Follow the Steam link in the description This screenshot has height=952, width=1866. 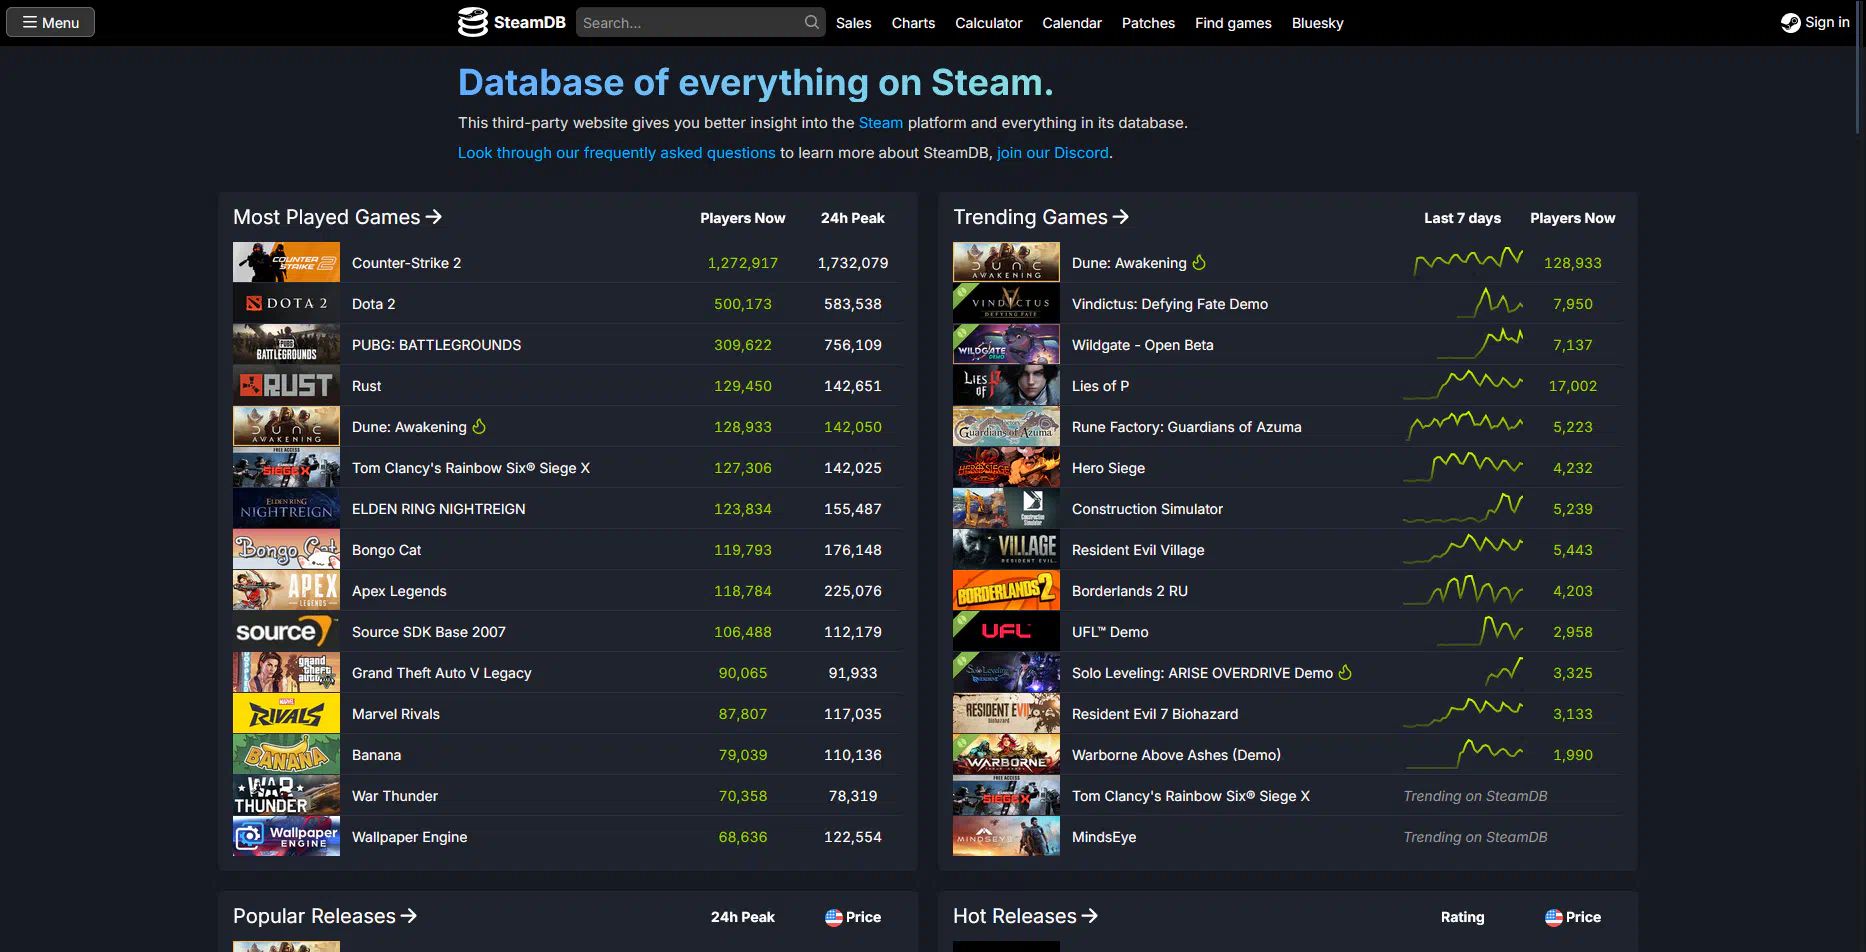pyautogui.click(x=880, y=123)
